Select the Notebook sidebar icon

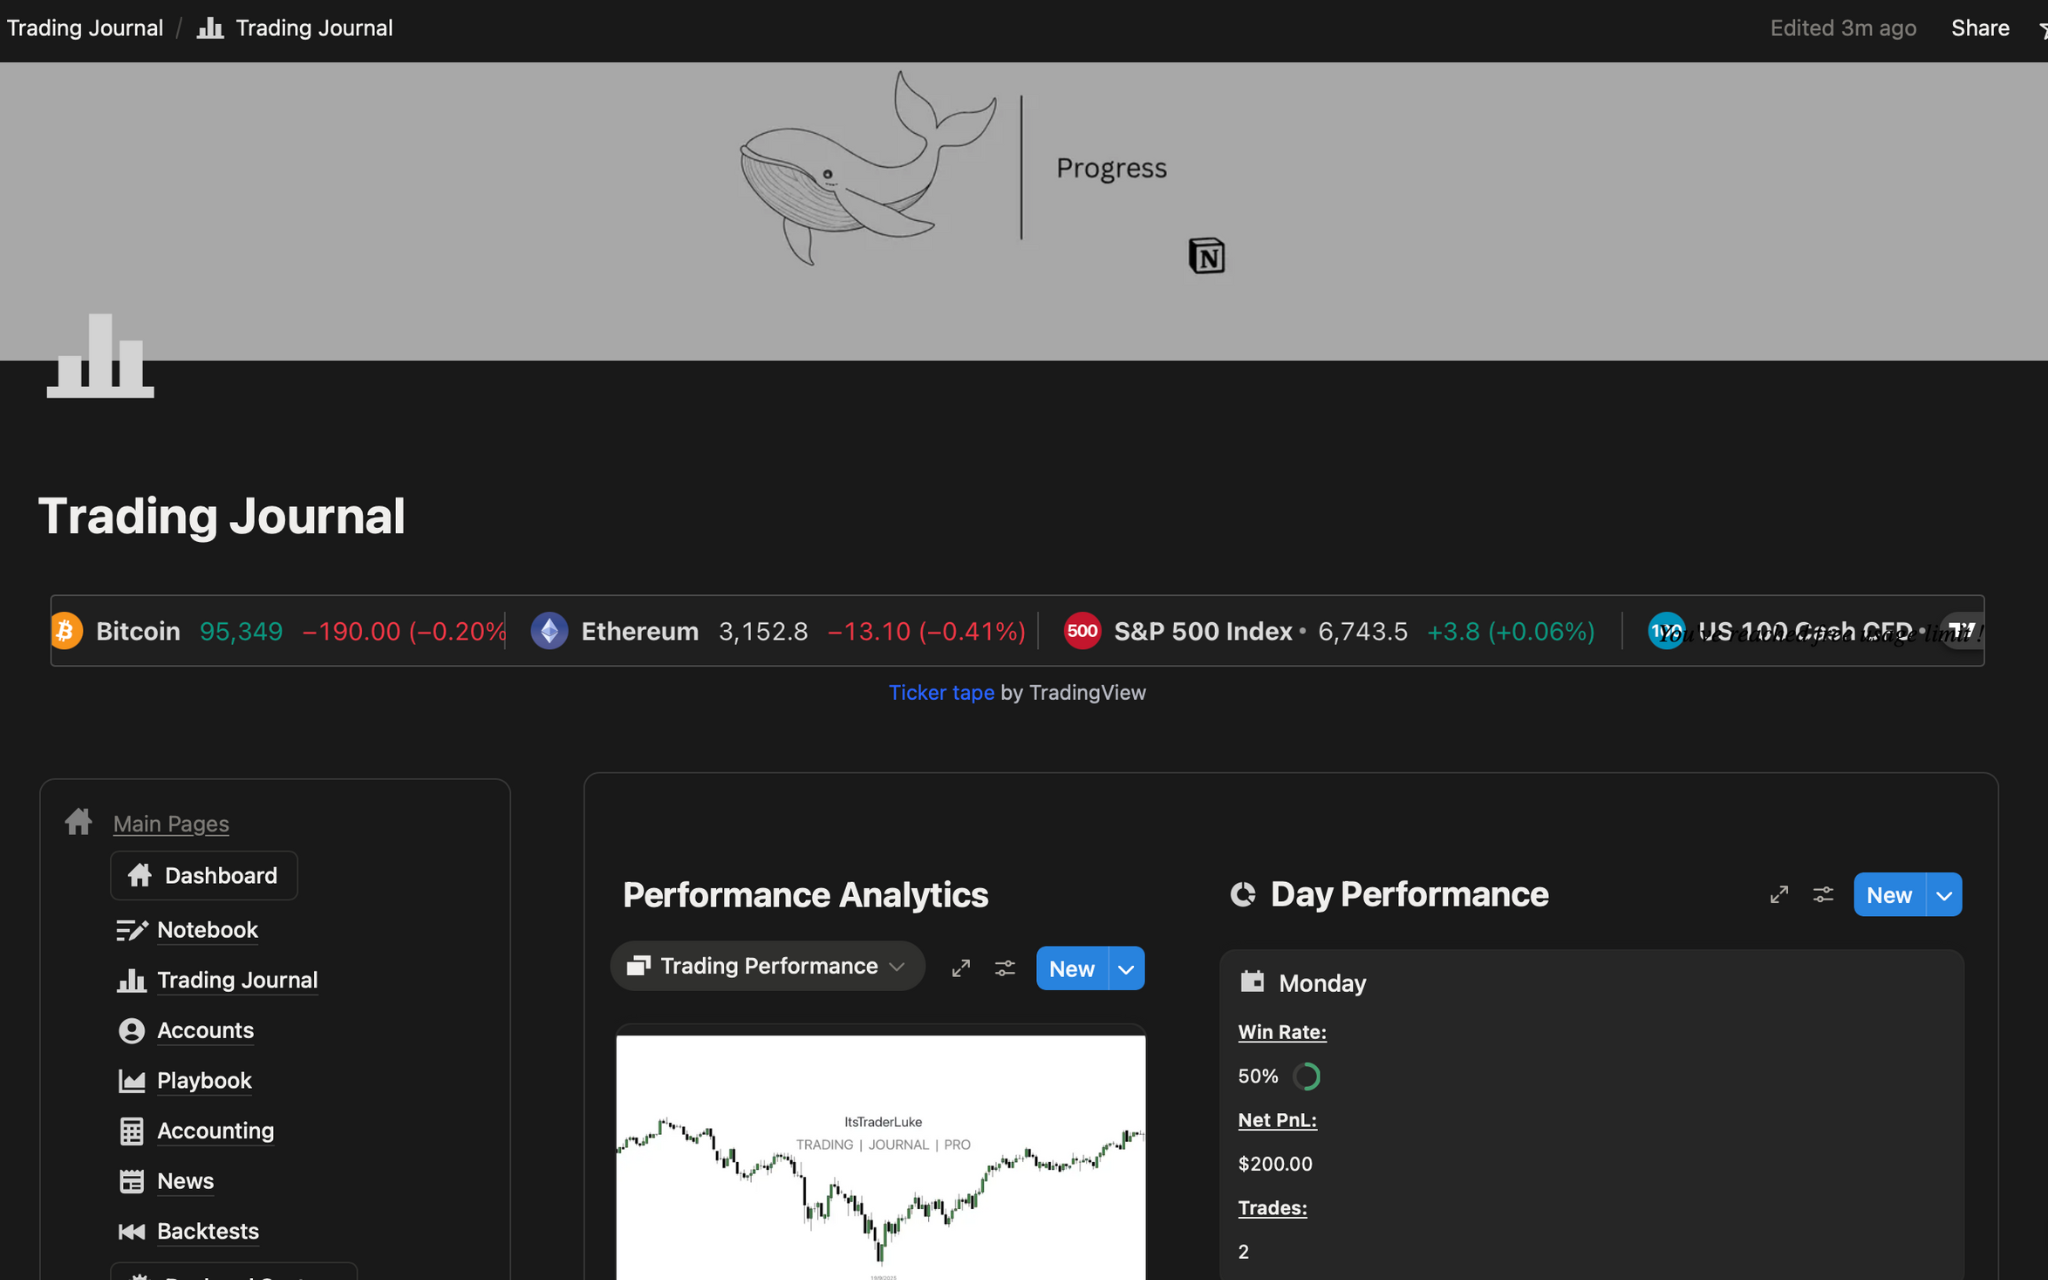tap(132, 930)
